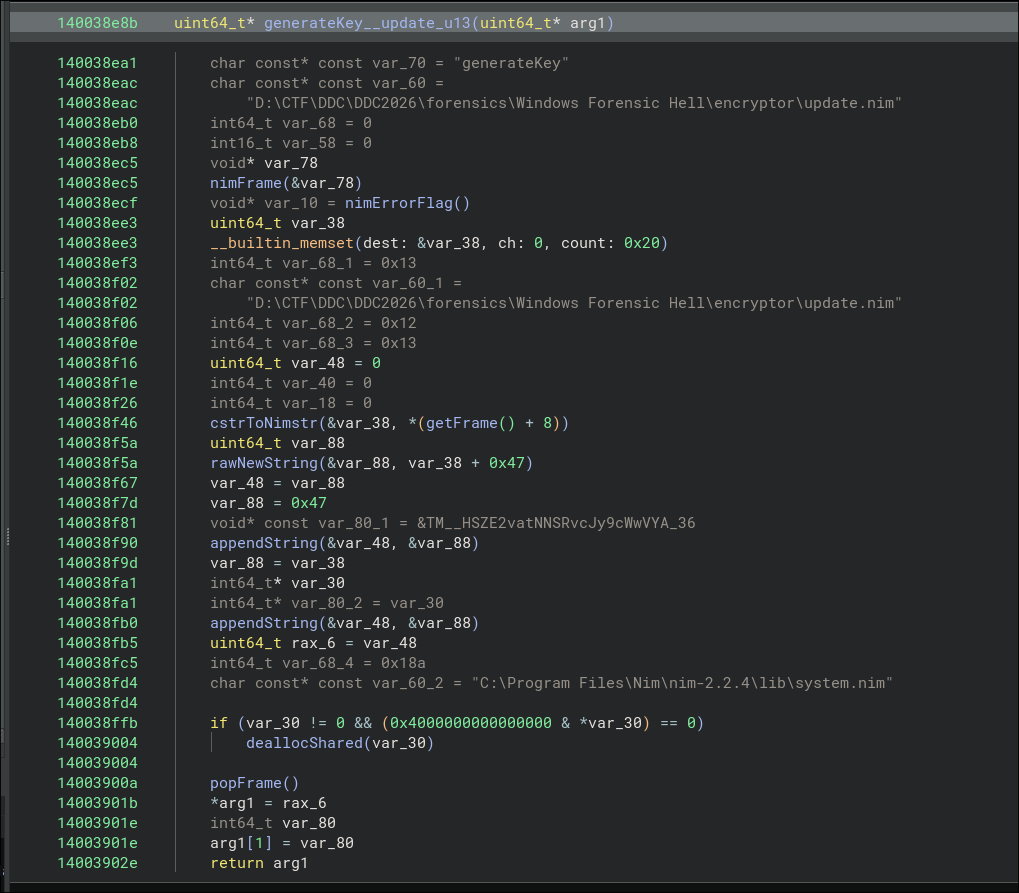Click the __builtin_memset call
The width and height of the screenshot is (1019, 893).
pyautogui.click(x=282, y=243)
